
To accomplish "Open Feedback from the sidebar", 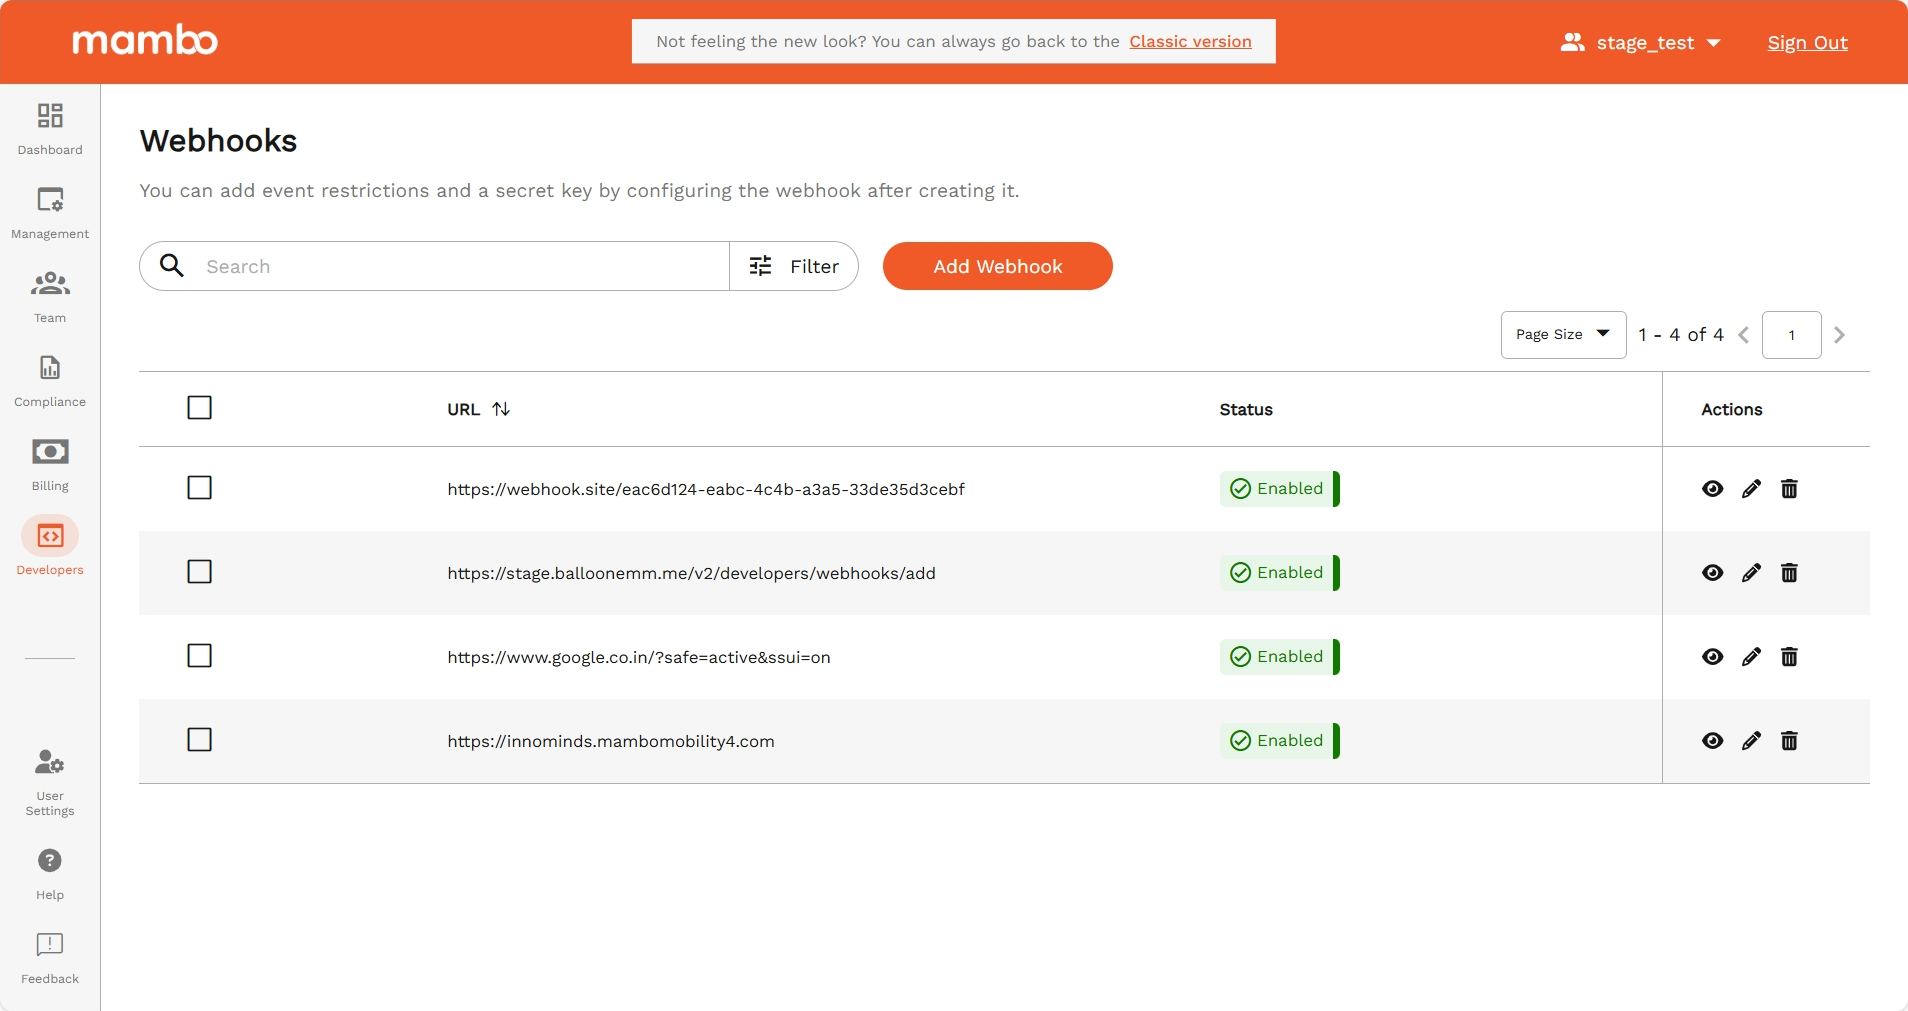I will click(x=48, y=958).
